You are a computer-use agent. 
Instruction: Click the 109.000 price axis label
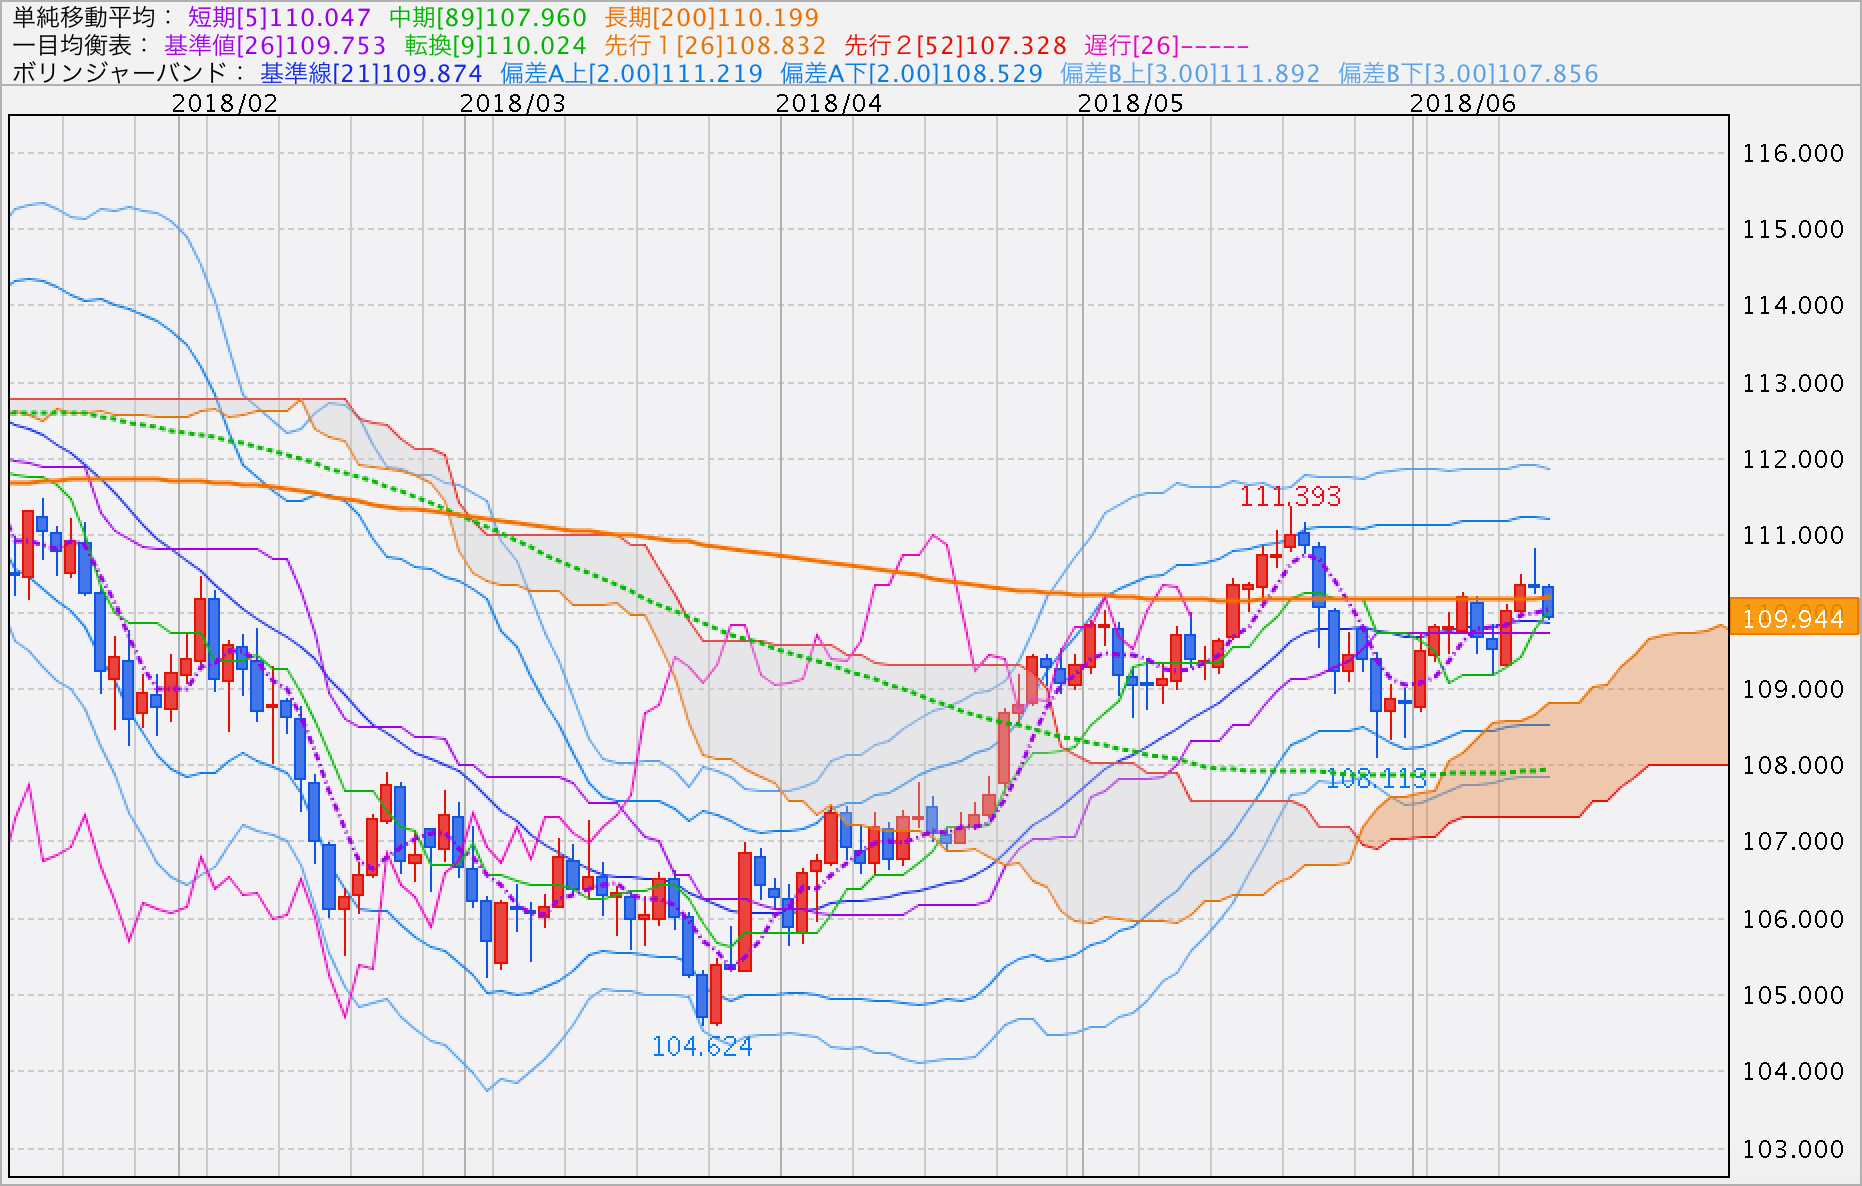[1793, 689]
